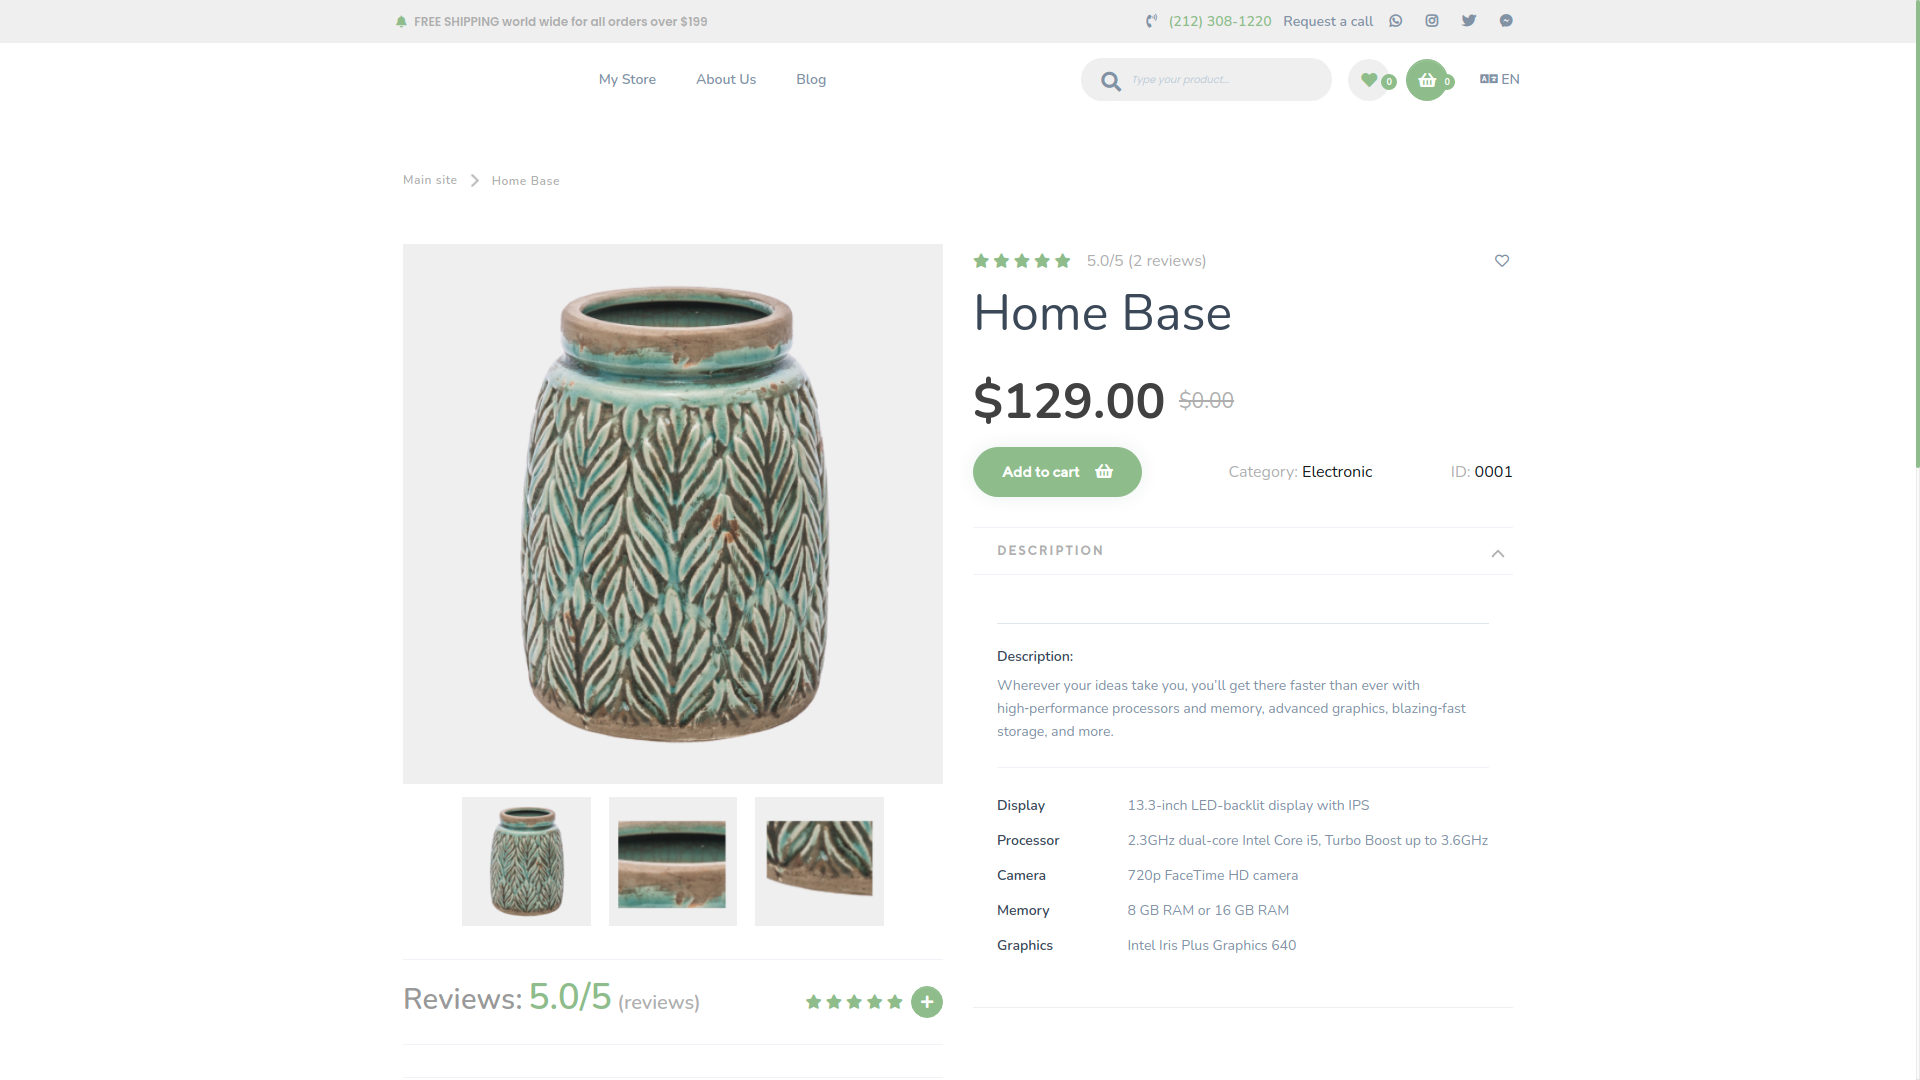Open the My Store menu item
Viewport: 1920px width, 1080px height.
coord(627,79)
